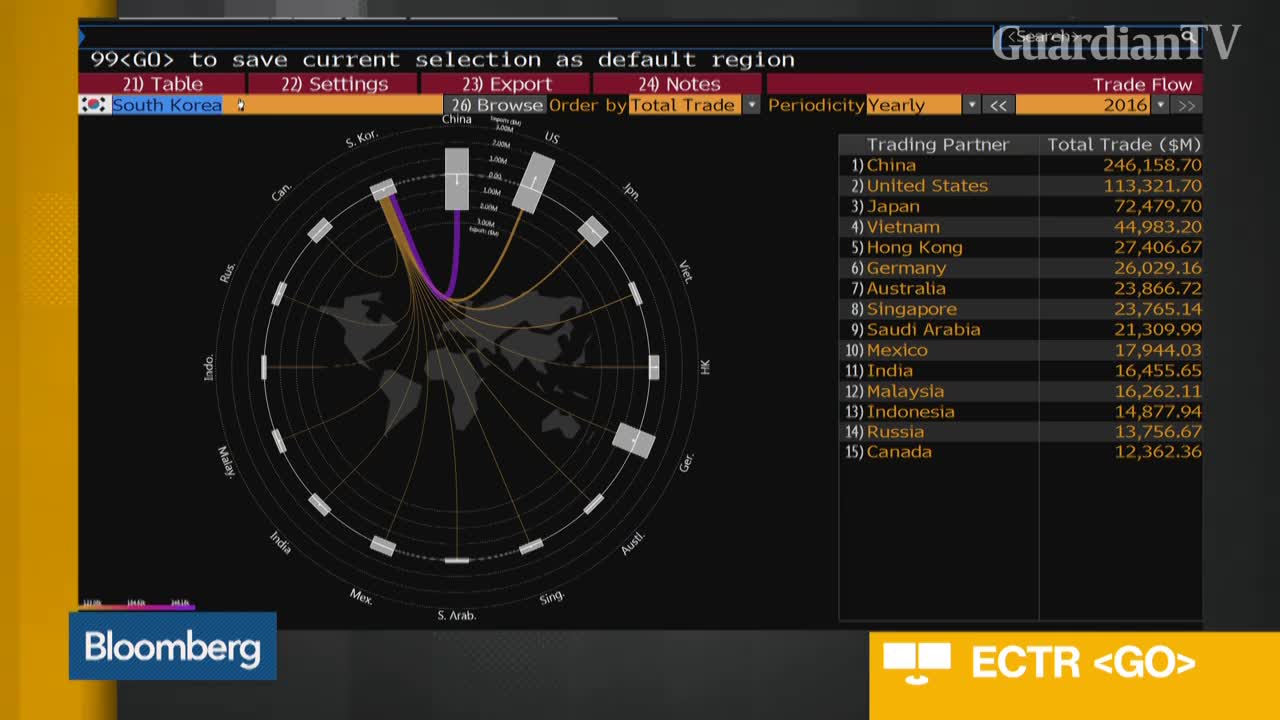Viewport: 1280px width, 720px height.
Task: Select Indonesia in the trading partner table
Action: [x=911, y=411]
